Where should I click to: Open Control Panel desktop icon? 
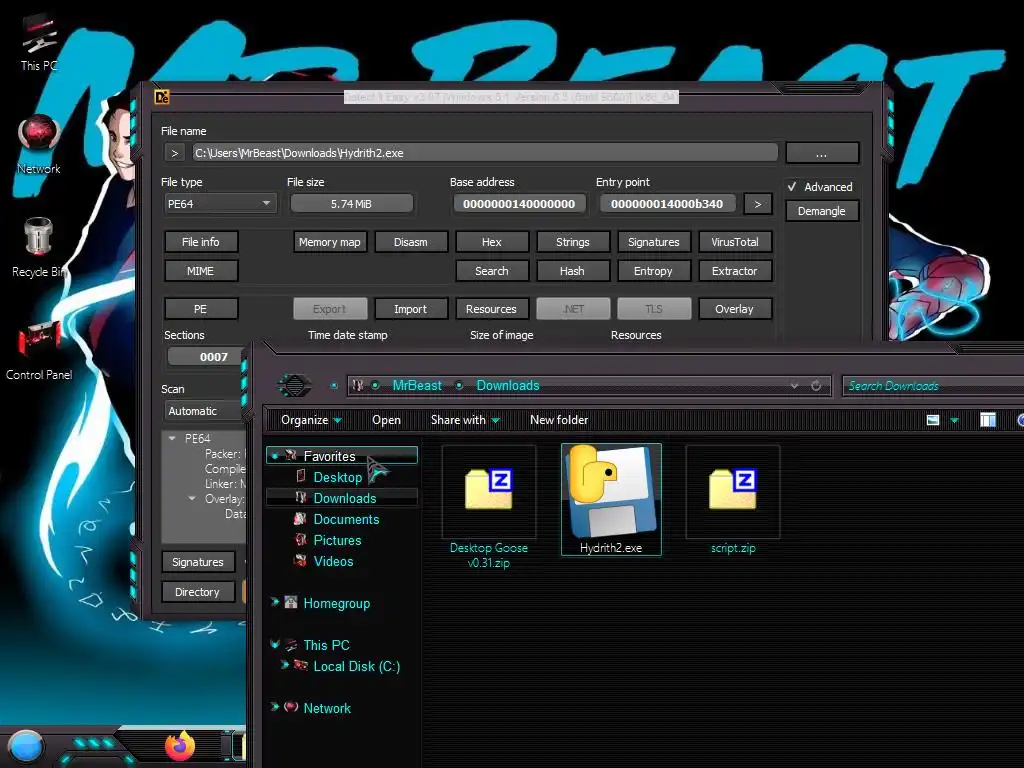click(x=39, y=351)
